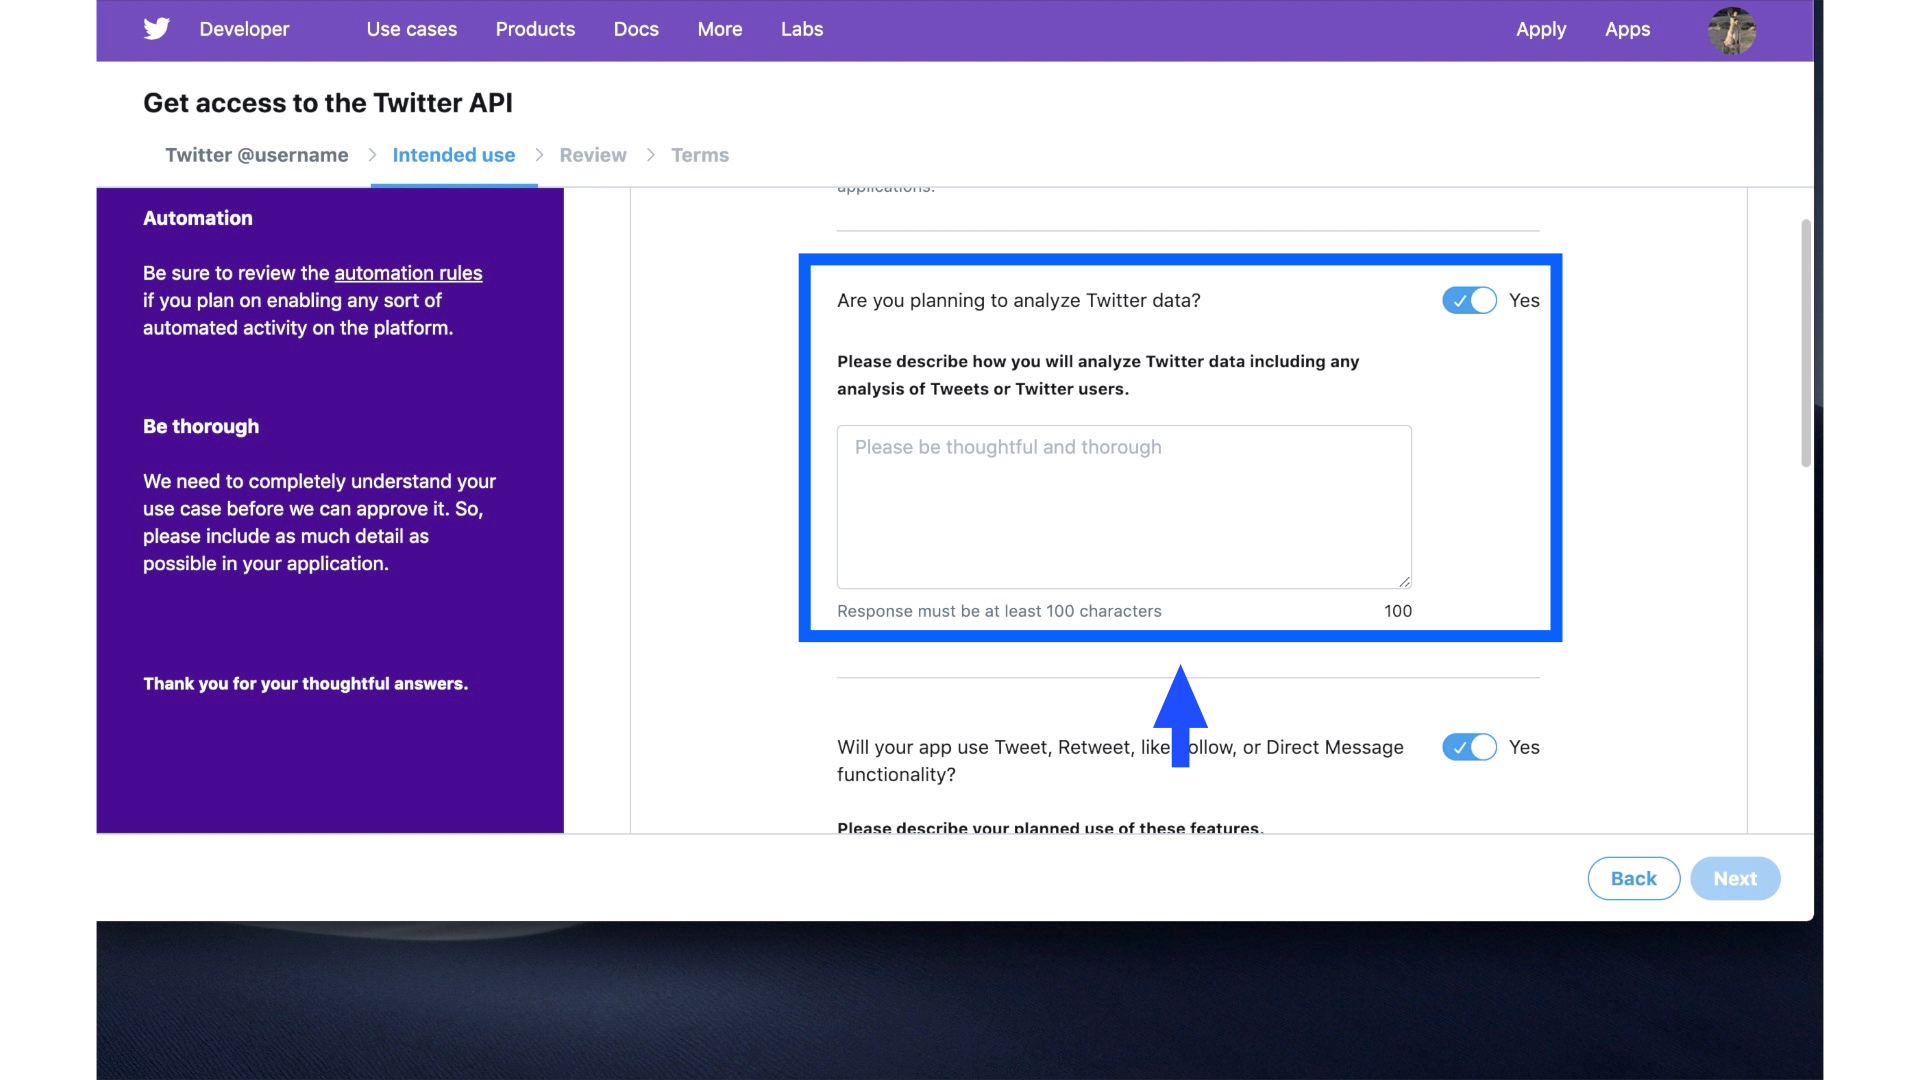
Task: Open the profile avatar menu
Action: (1732, 30)
